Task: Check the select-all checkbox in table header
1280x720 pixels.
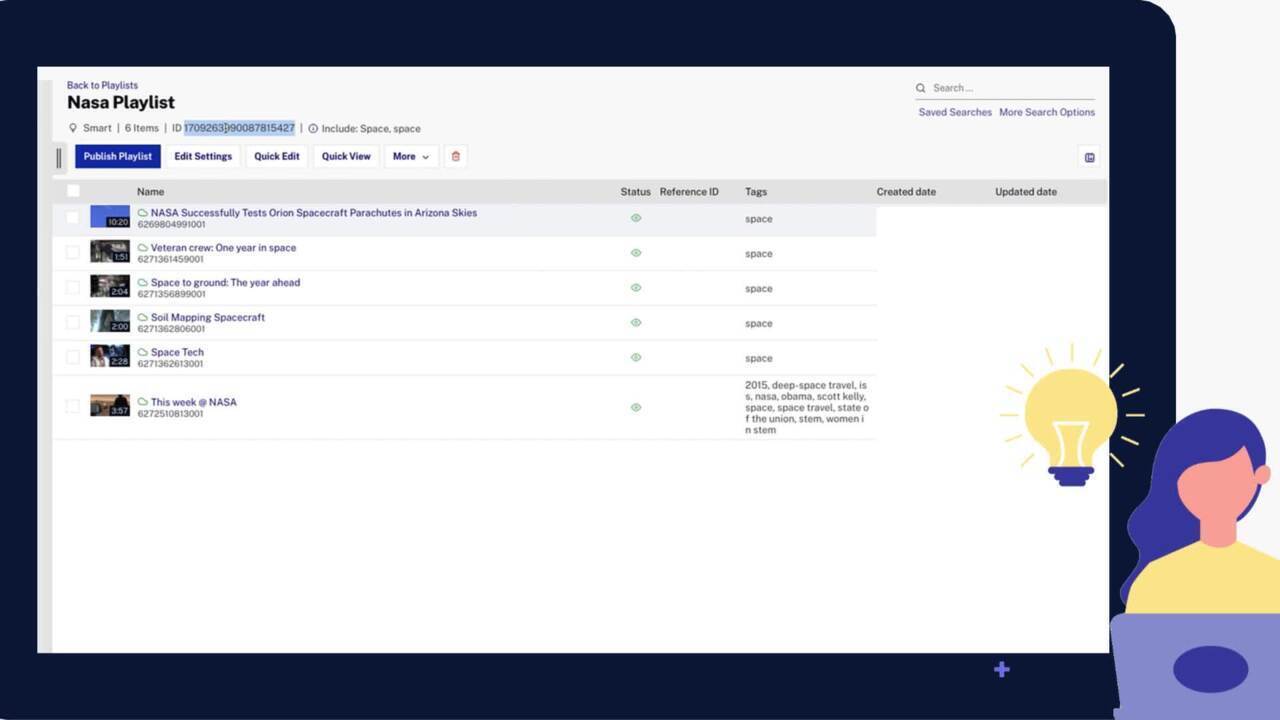Action: [73, 191]
